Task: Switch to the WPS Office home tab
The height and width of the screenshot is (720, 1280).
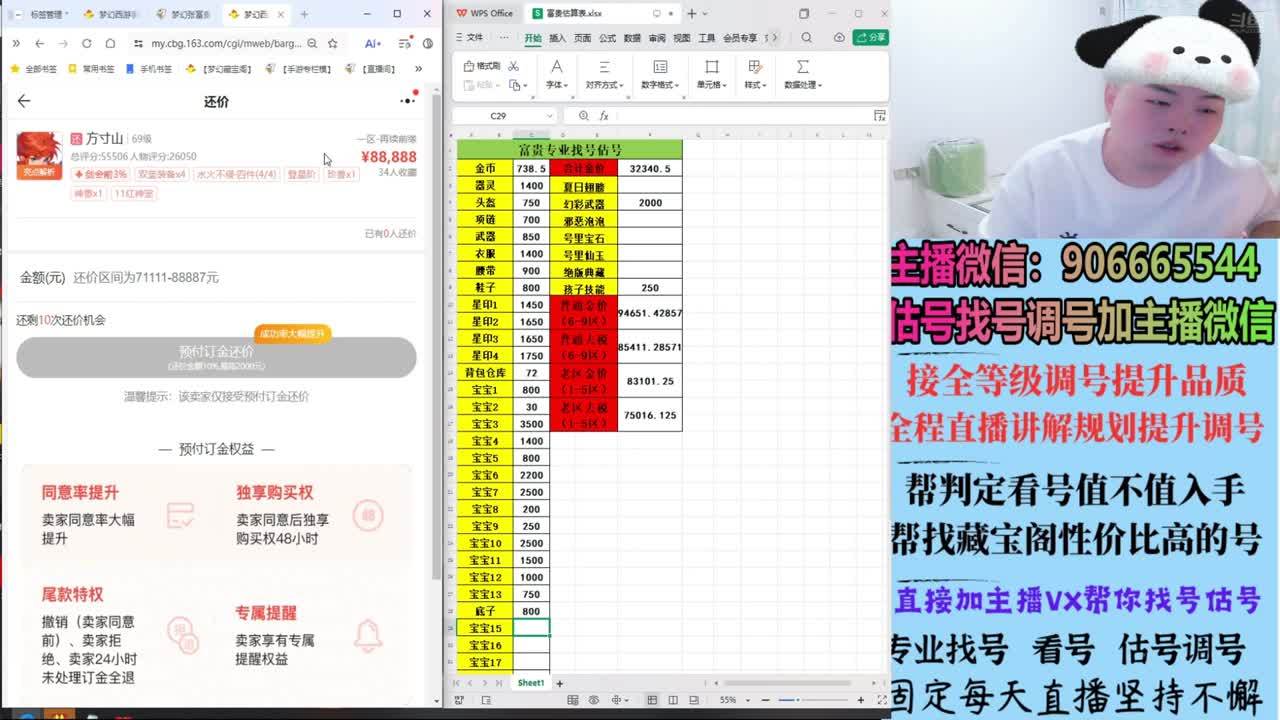Action: click(x=486, y=14)
